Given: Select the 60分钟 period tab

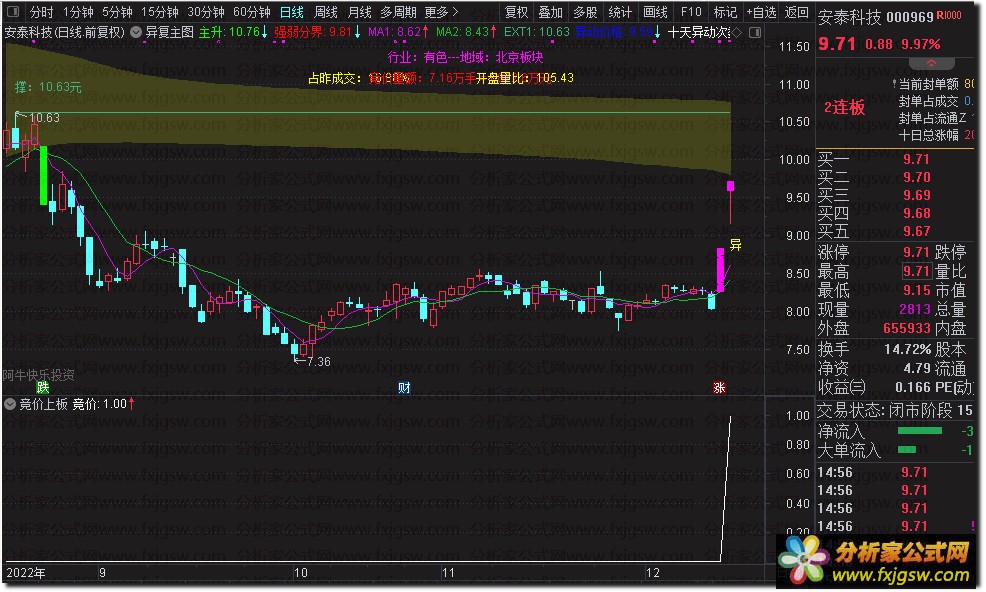Looking at the screenshot, I should pos(252,12).
